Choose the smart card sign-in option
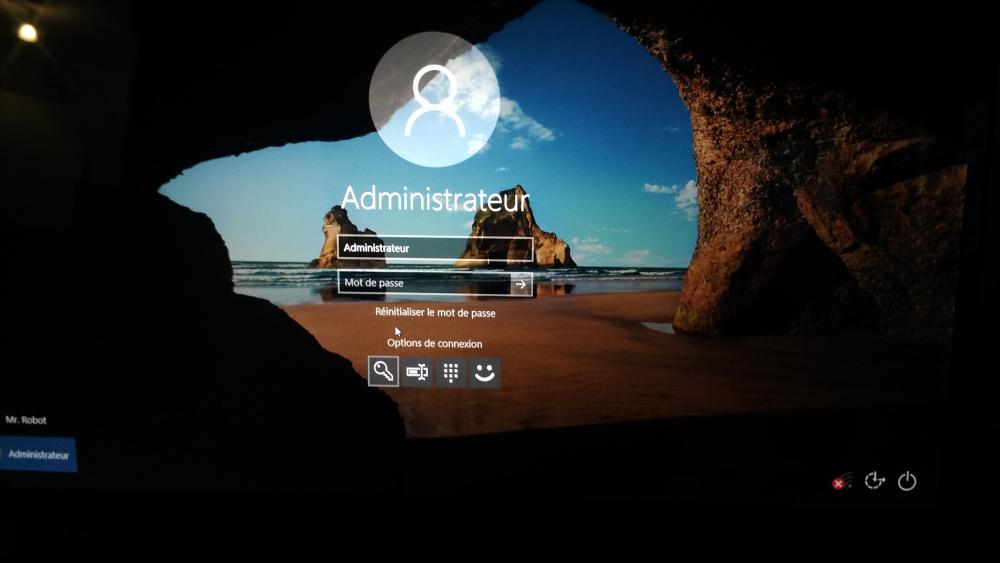Viewport: 1000px width, 563px height. [x=418, y=372]
